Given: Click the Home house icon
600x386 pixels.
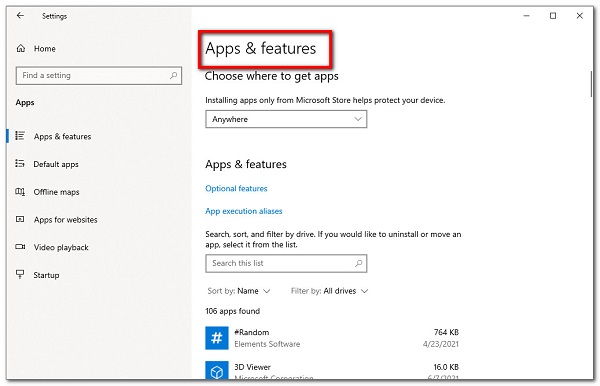Looking at the screenshot, I should pyautogui.click(x=21, y=49).
